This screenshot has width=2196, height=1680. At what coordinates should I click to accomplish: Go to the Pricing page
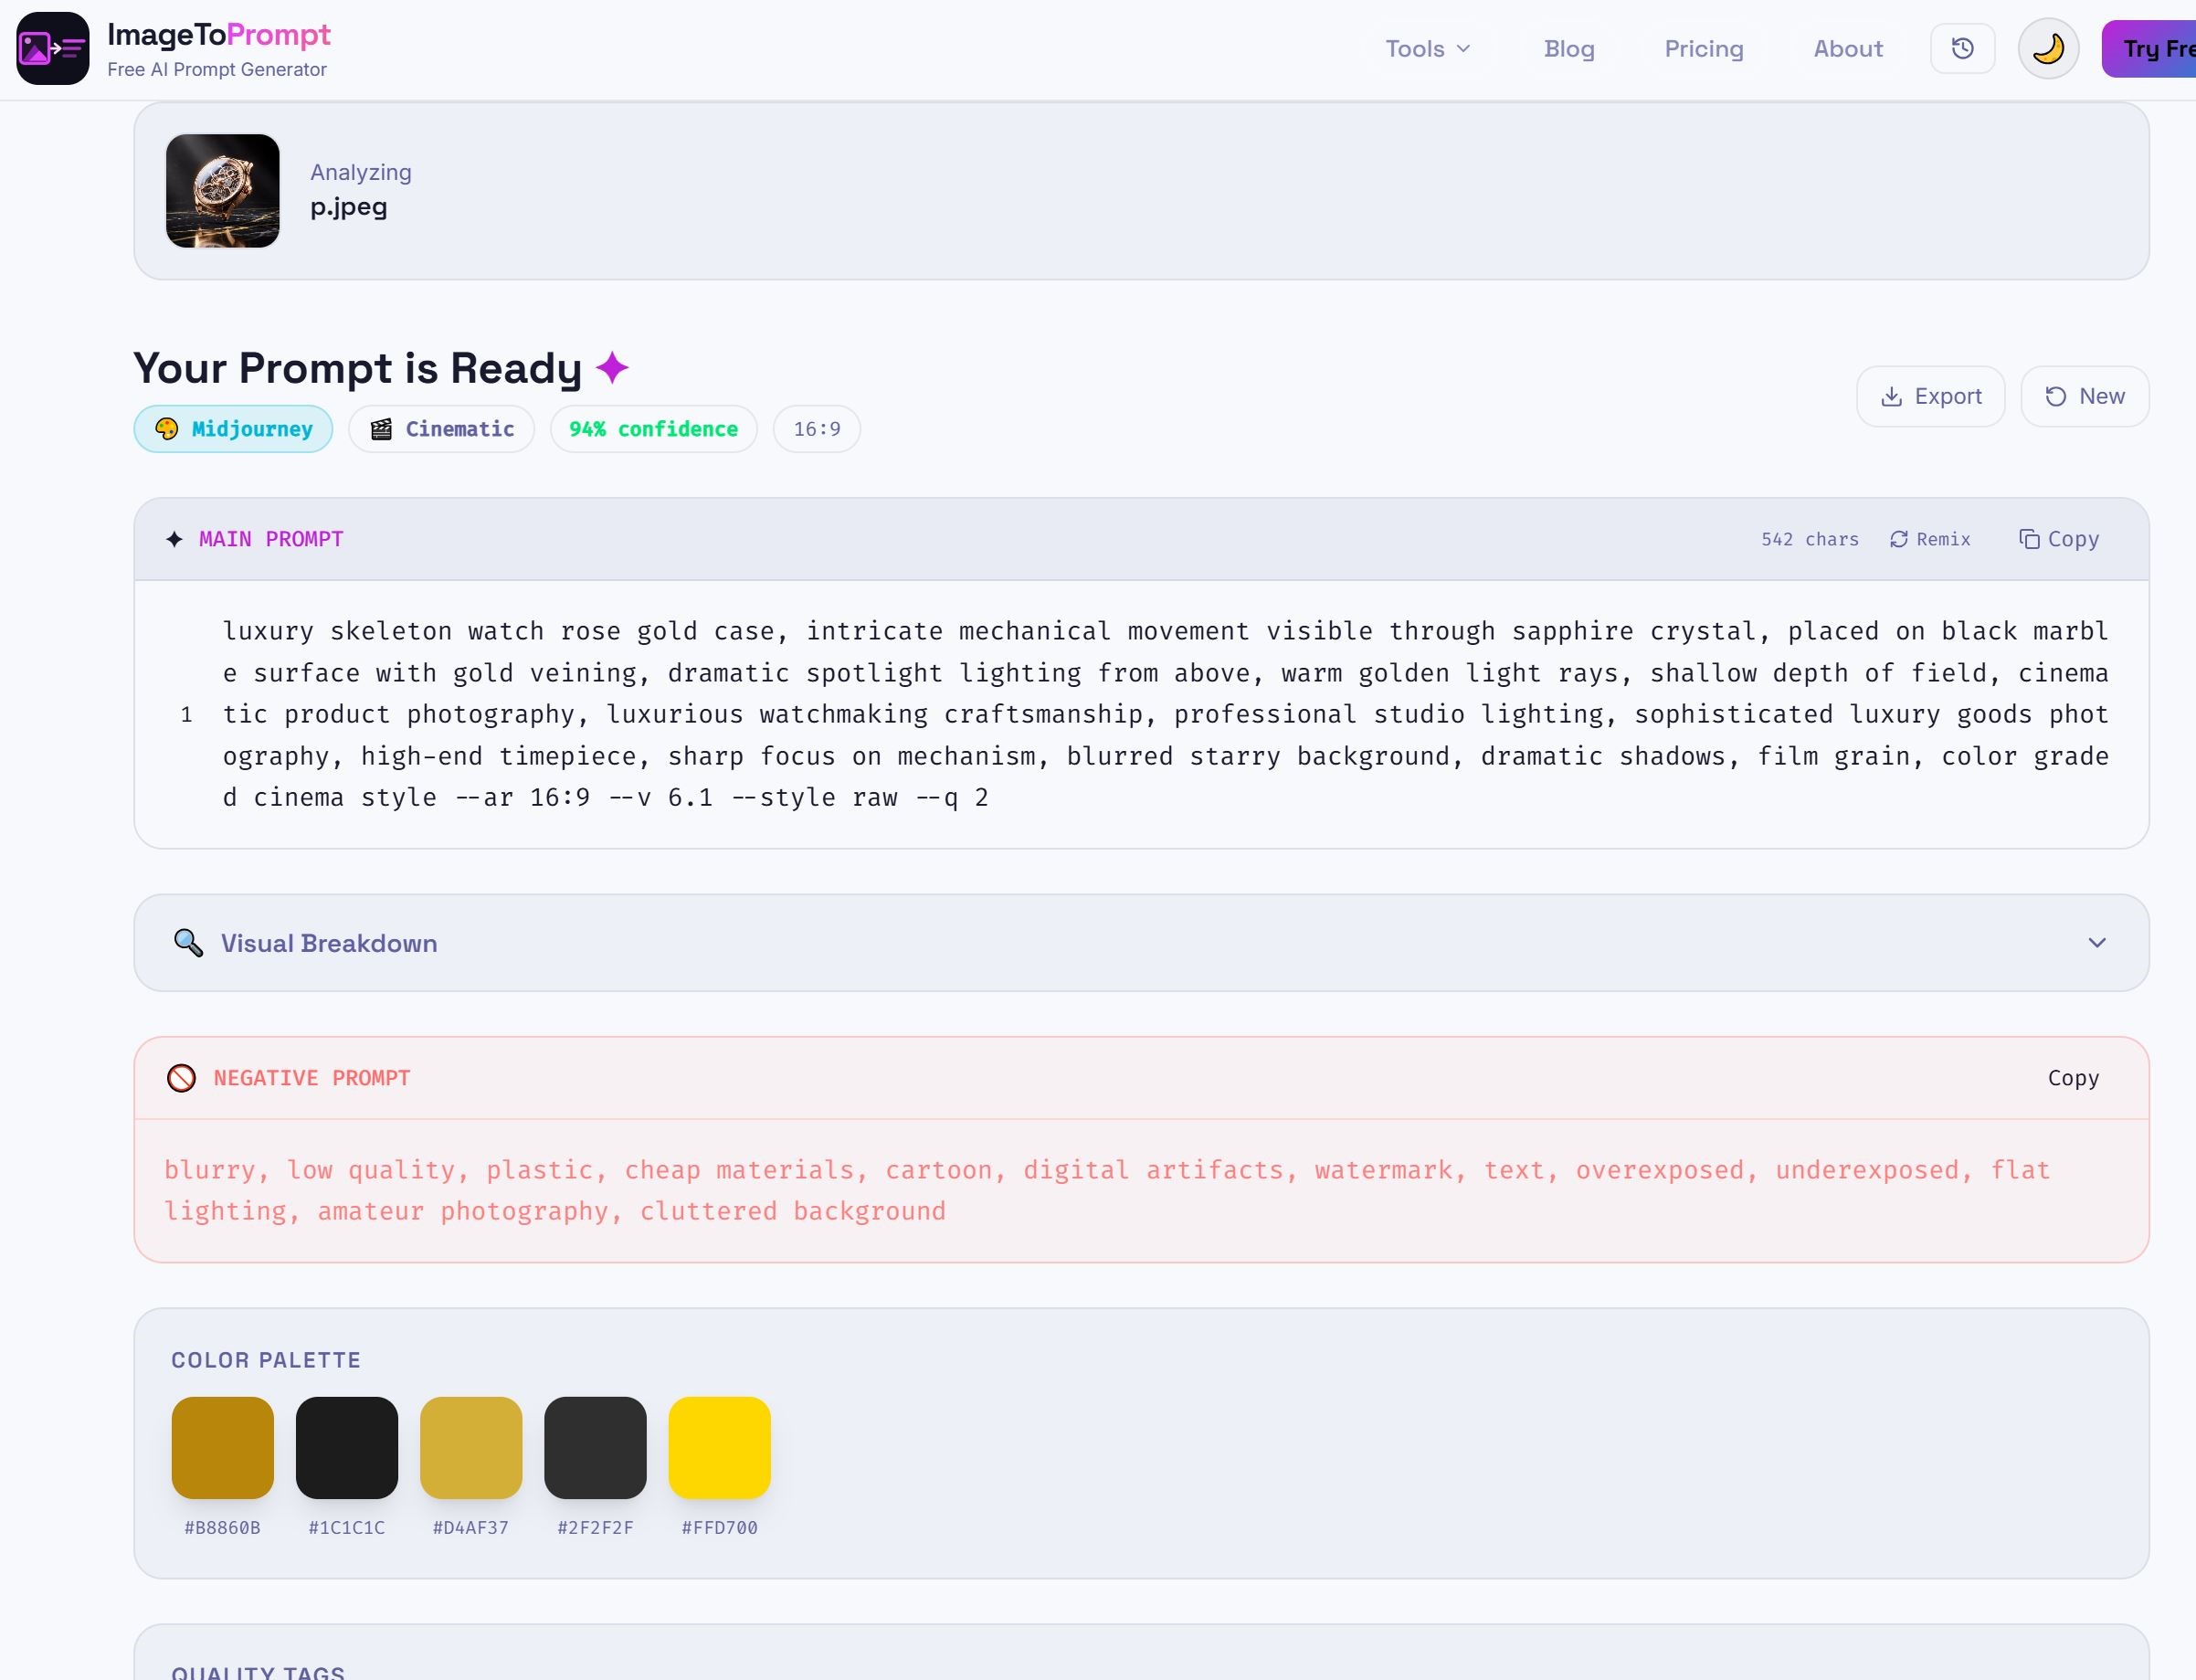pyautogui.click(x=1703, y=49)
